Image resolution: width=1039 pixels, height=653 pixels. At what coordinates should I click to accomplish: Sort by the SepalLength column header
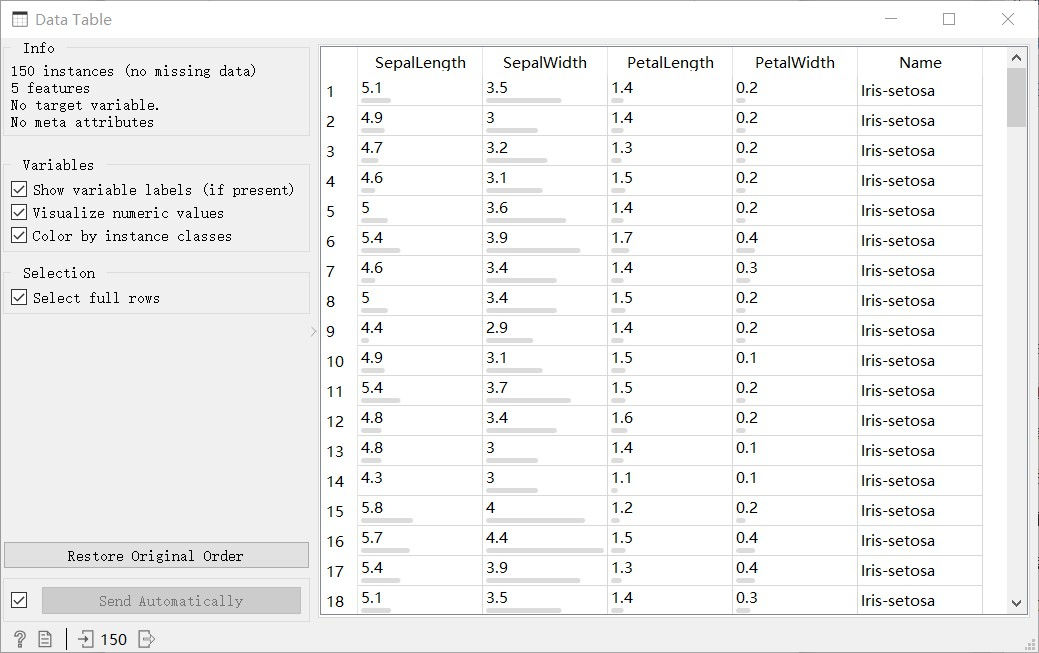pos(420,62)
